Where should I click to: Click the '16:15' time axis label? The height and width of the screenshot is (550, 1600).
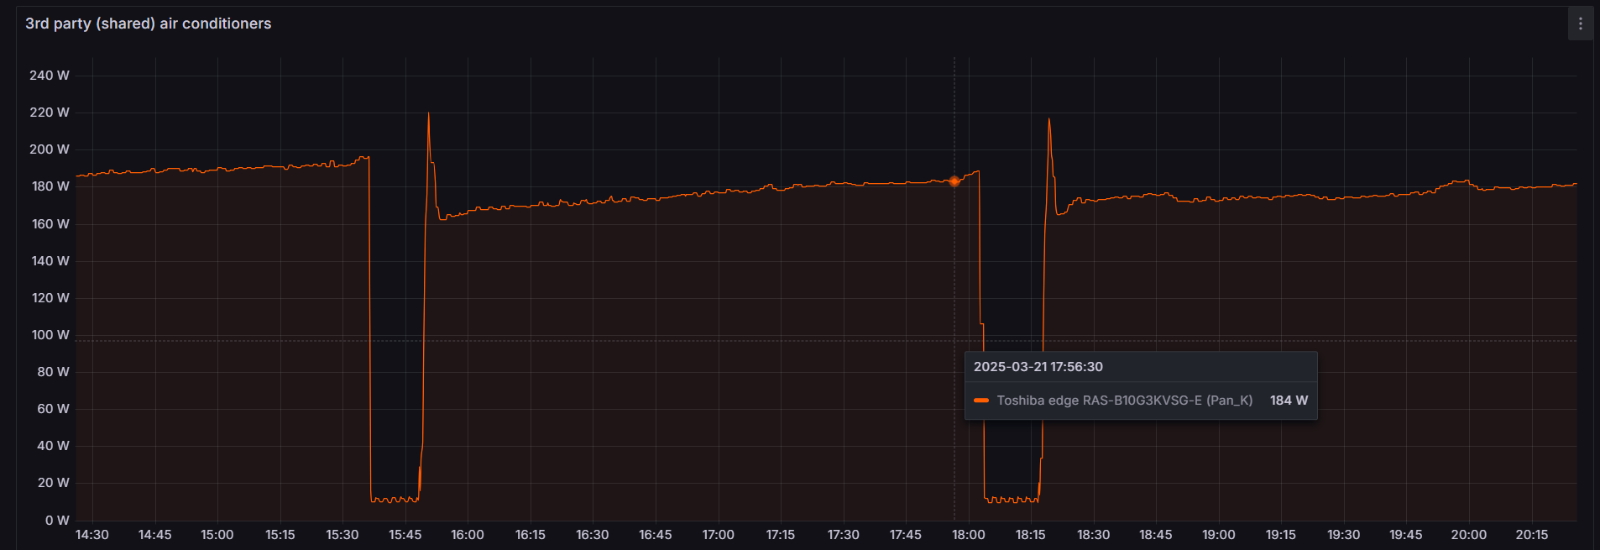(x=530, y=535)
